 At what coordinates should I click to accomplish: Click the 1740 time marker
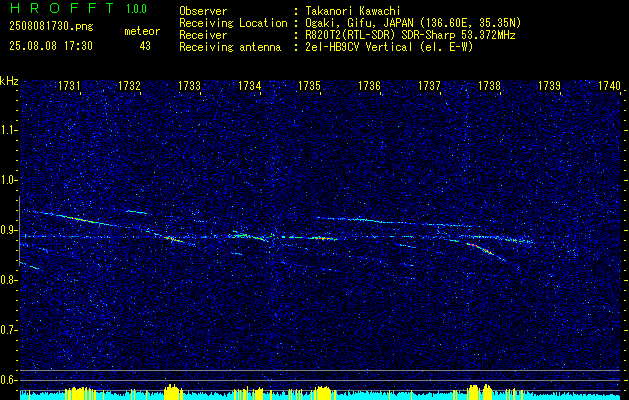(x=609, y=85)
